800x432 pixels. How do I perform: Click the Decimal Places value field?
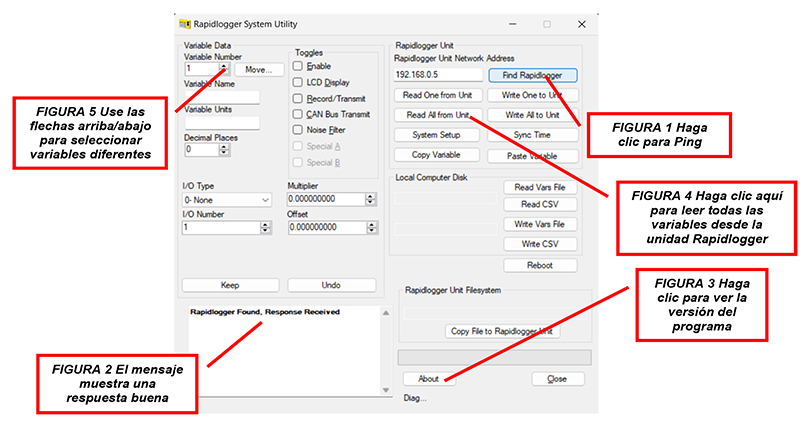202,149
